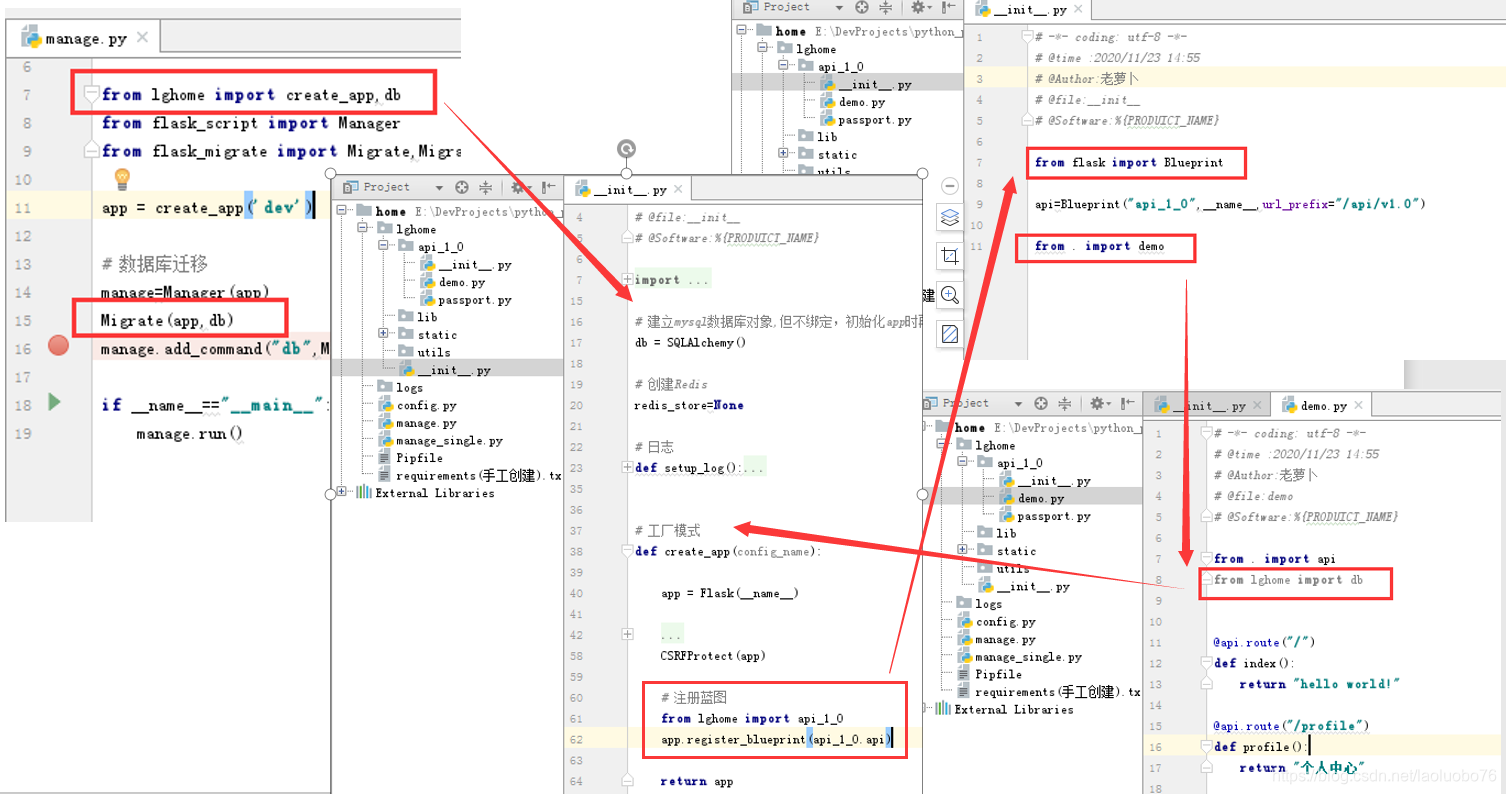Open manage_single.py in middle window's project tree
This screenshot has height=794, width=1506.
coord(441,440)
